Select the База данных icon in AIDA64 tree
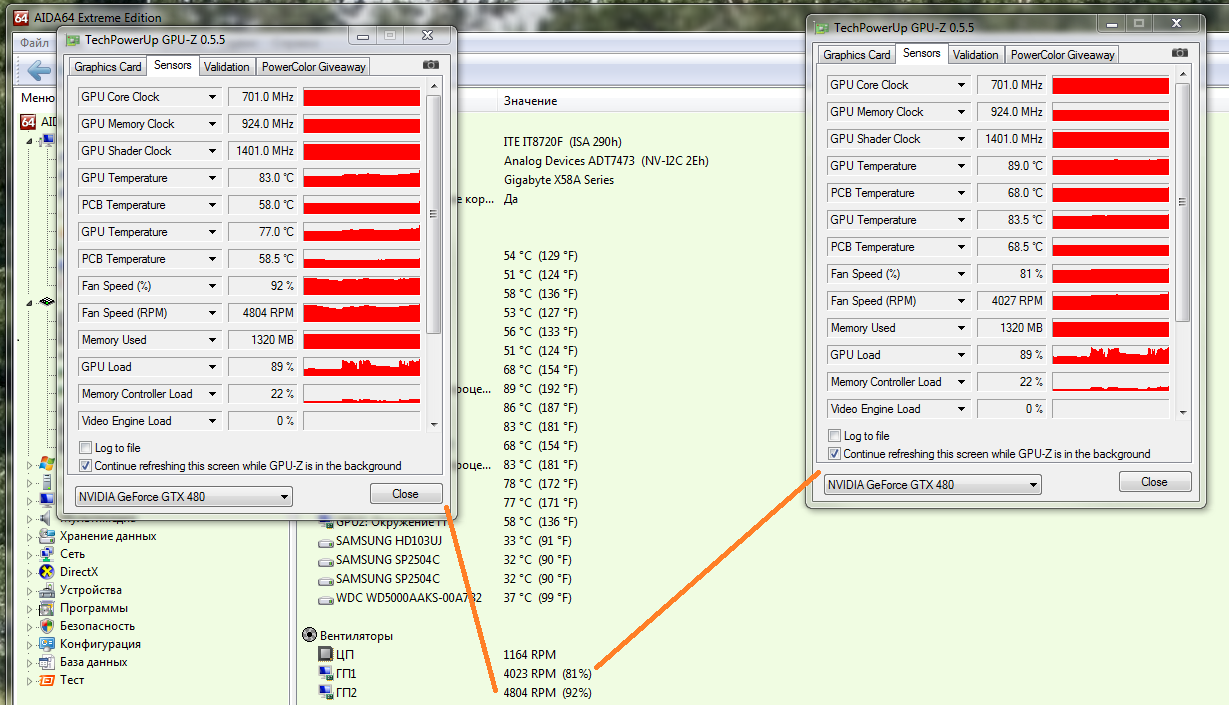 point(45,662)
